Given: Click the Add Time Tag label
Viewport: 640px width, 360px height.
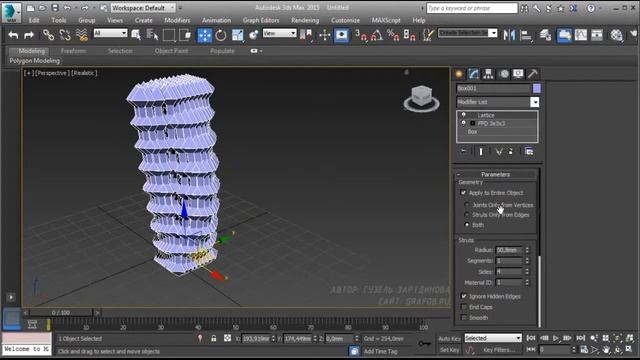Looking at the screenshot, I should point(380,351).
